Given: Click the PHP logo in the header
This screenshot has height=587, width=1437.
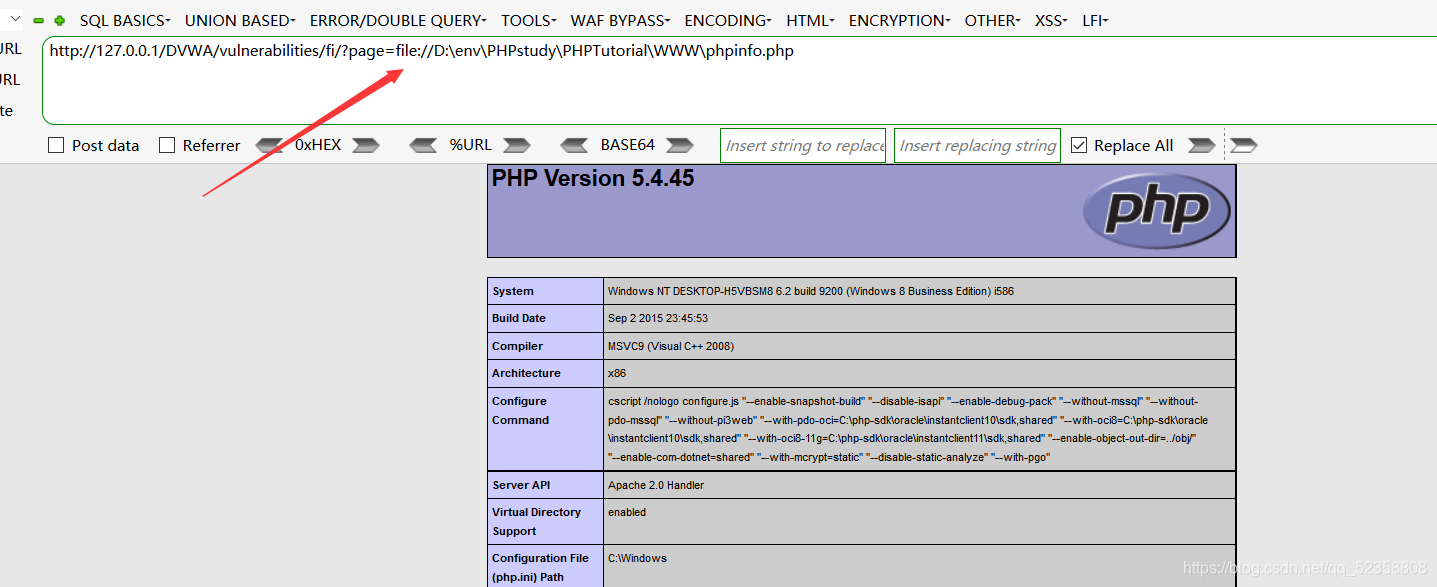Looking at the screenshot, I should point(1157,210).
